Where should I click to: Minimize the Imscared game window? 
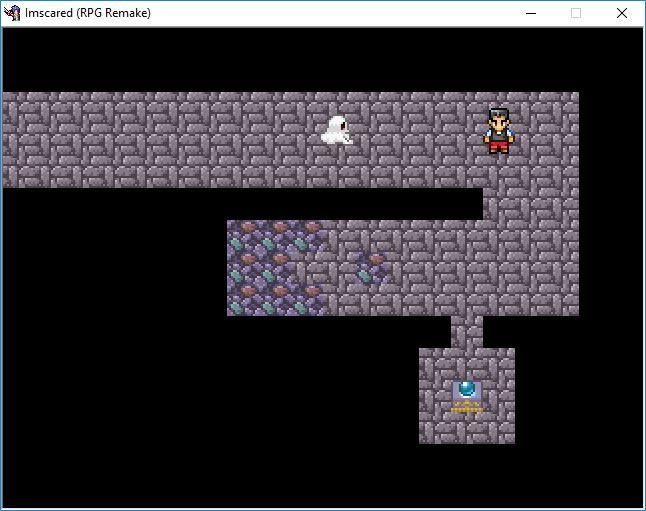point(531,13)
